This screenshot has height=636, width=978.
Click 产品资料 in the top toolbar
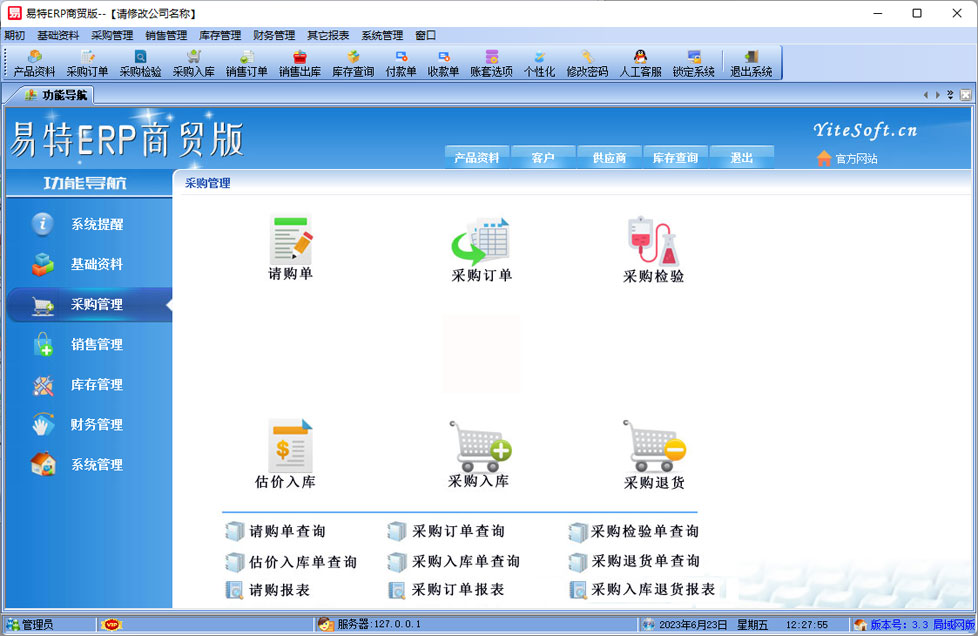tap(35, 64)
